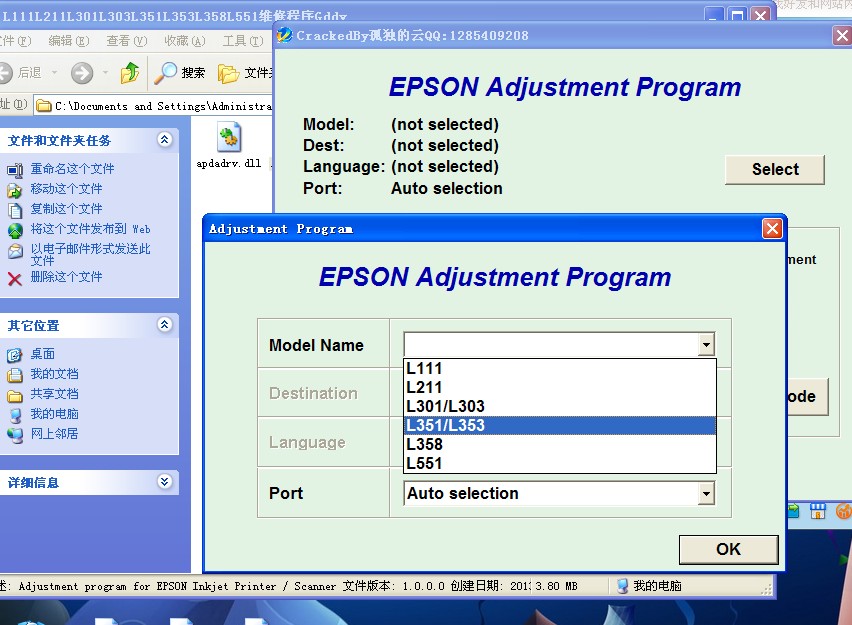This screenshot has height=625, width=852.
Task: Click the 后退 dropdown arrow
Action: tap(54, 73)
